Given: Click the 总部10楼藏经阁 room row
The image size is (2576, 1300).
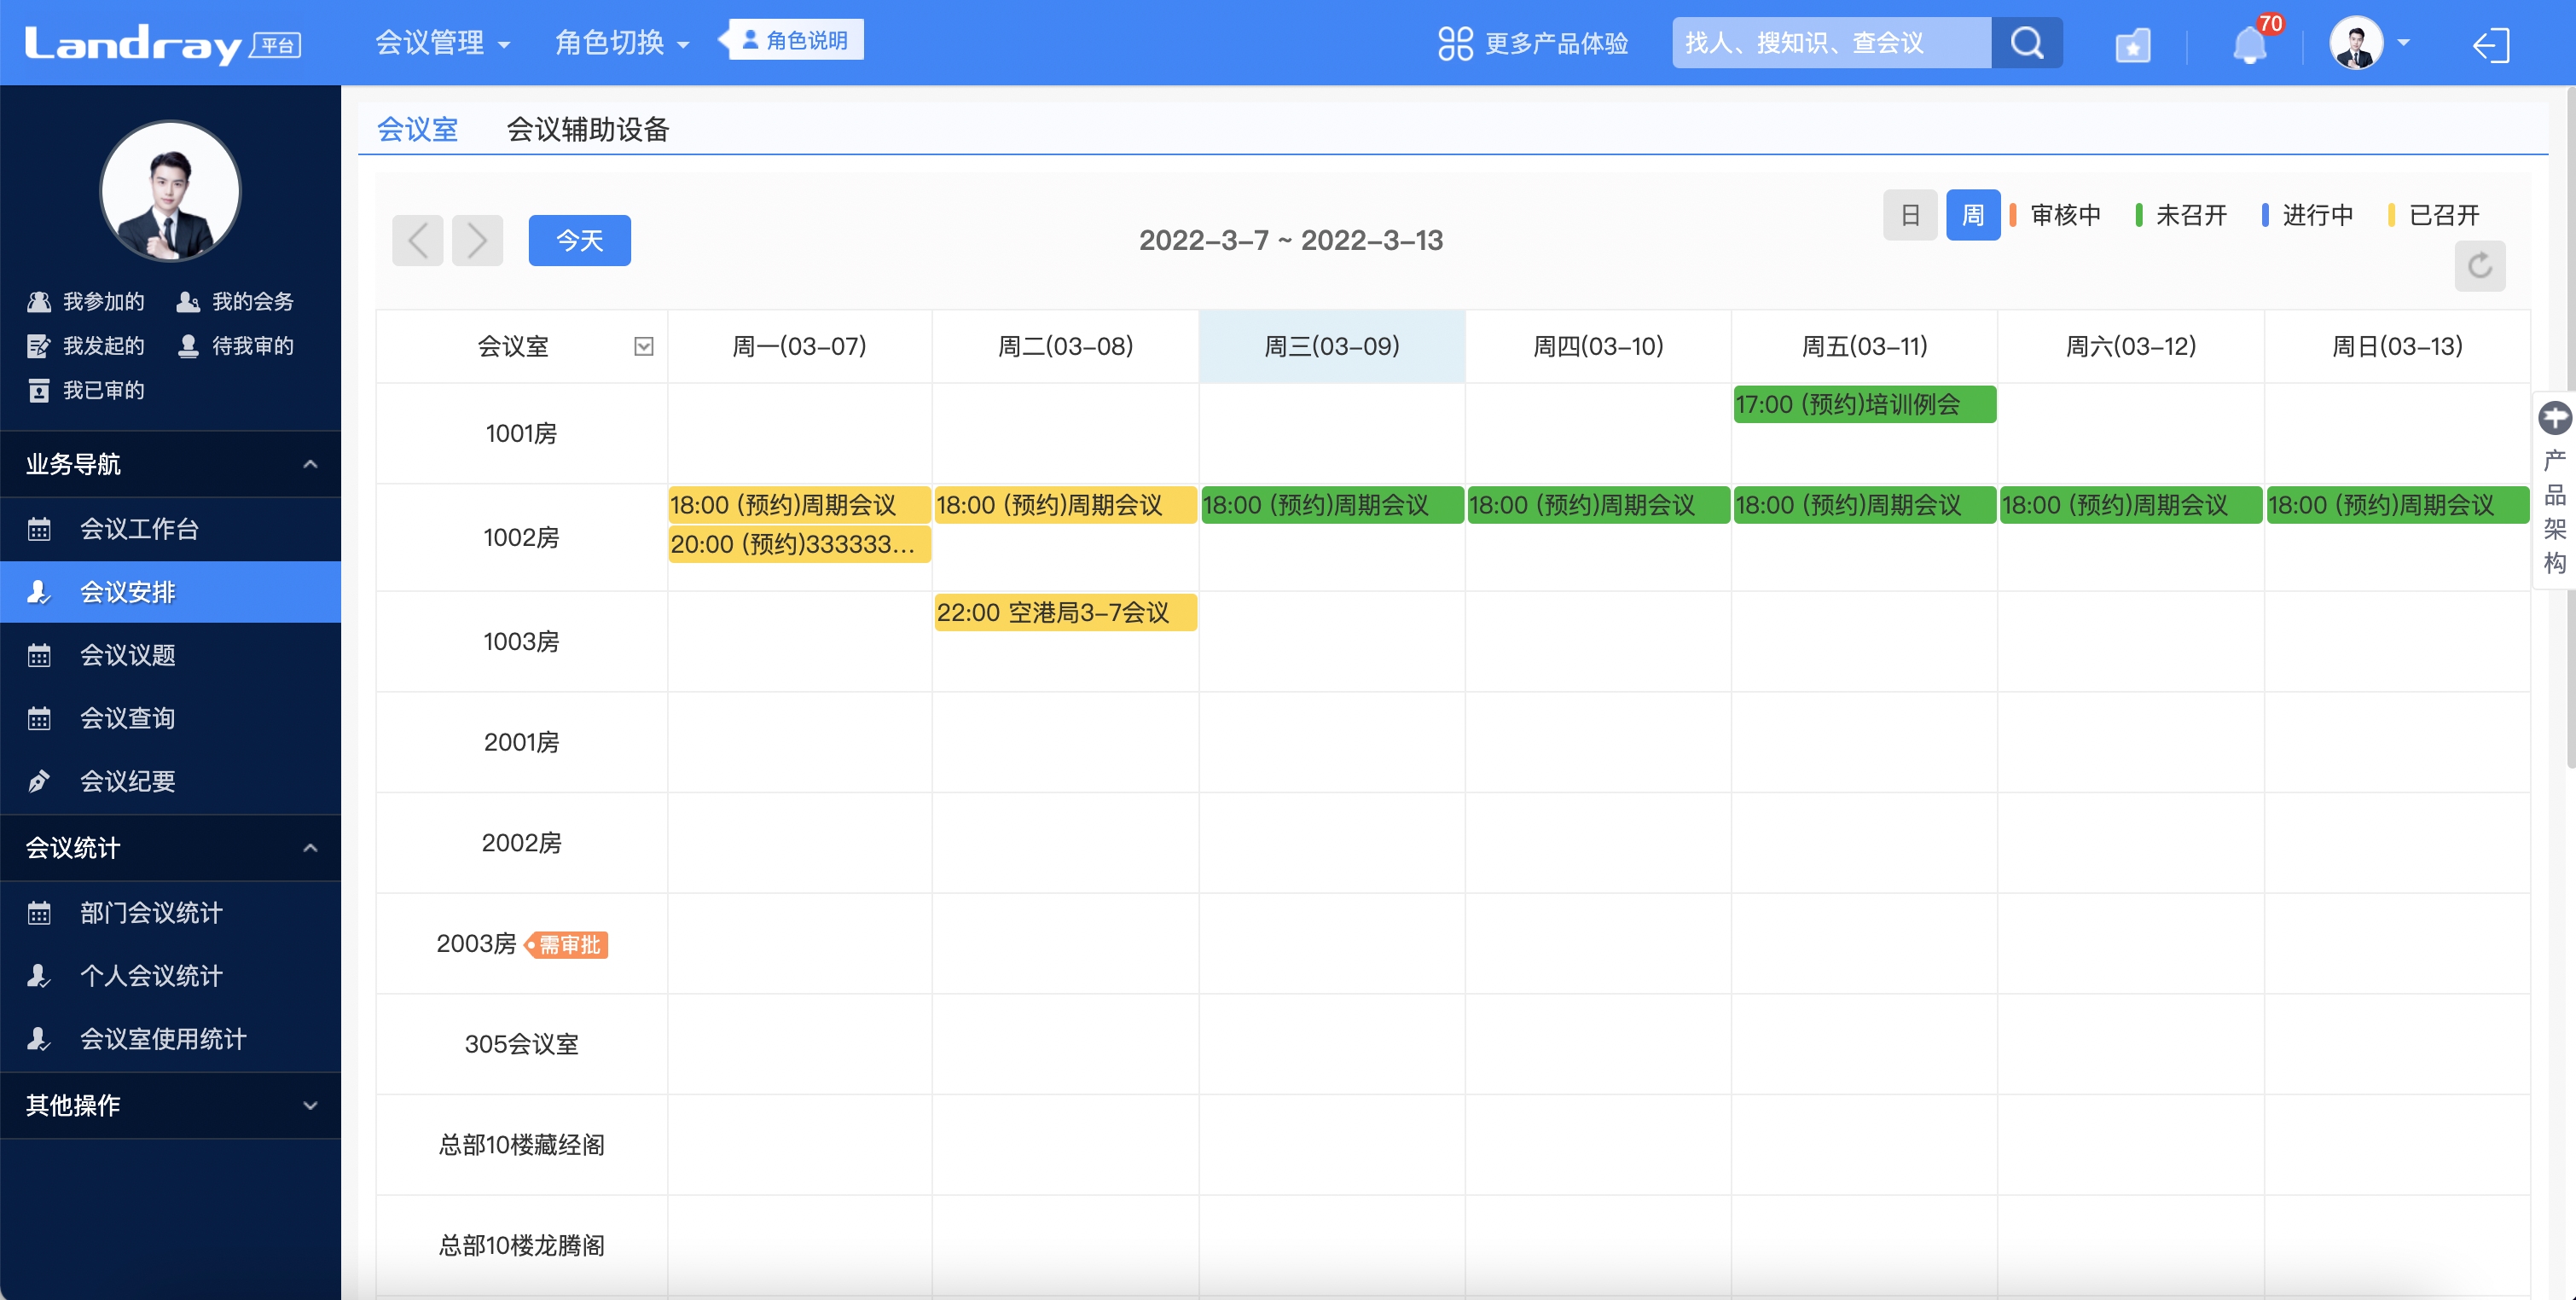Looking at the screenshot, I should 522,1145.
